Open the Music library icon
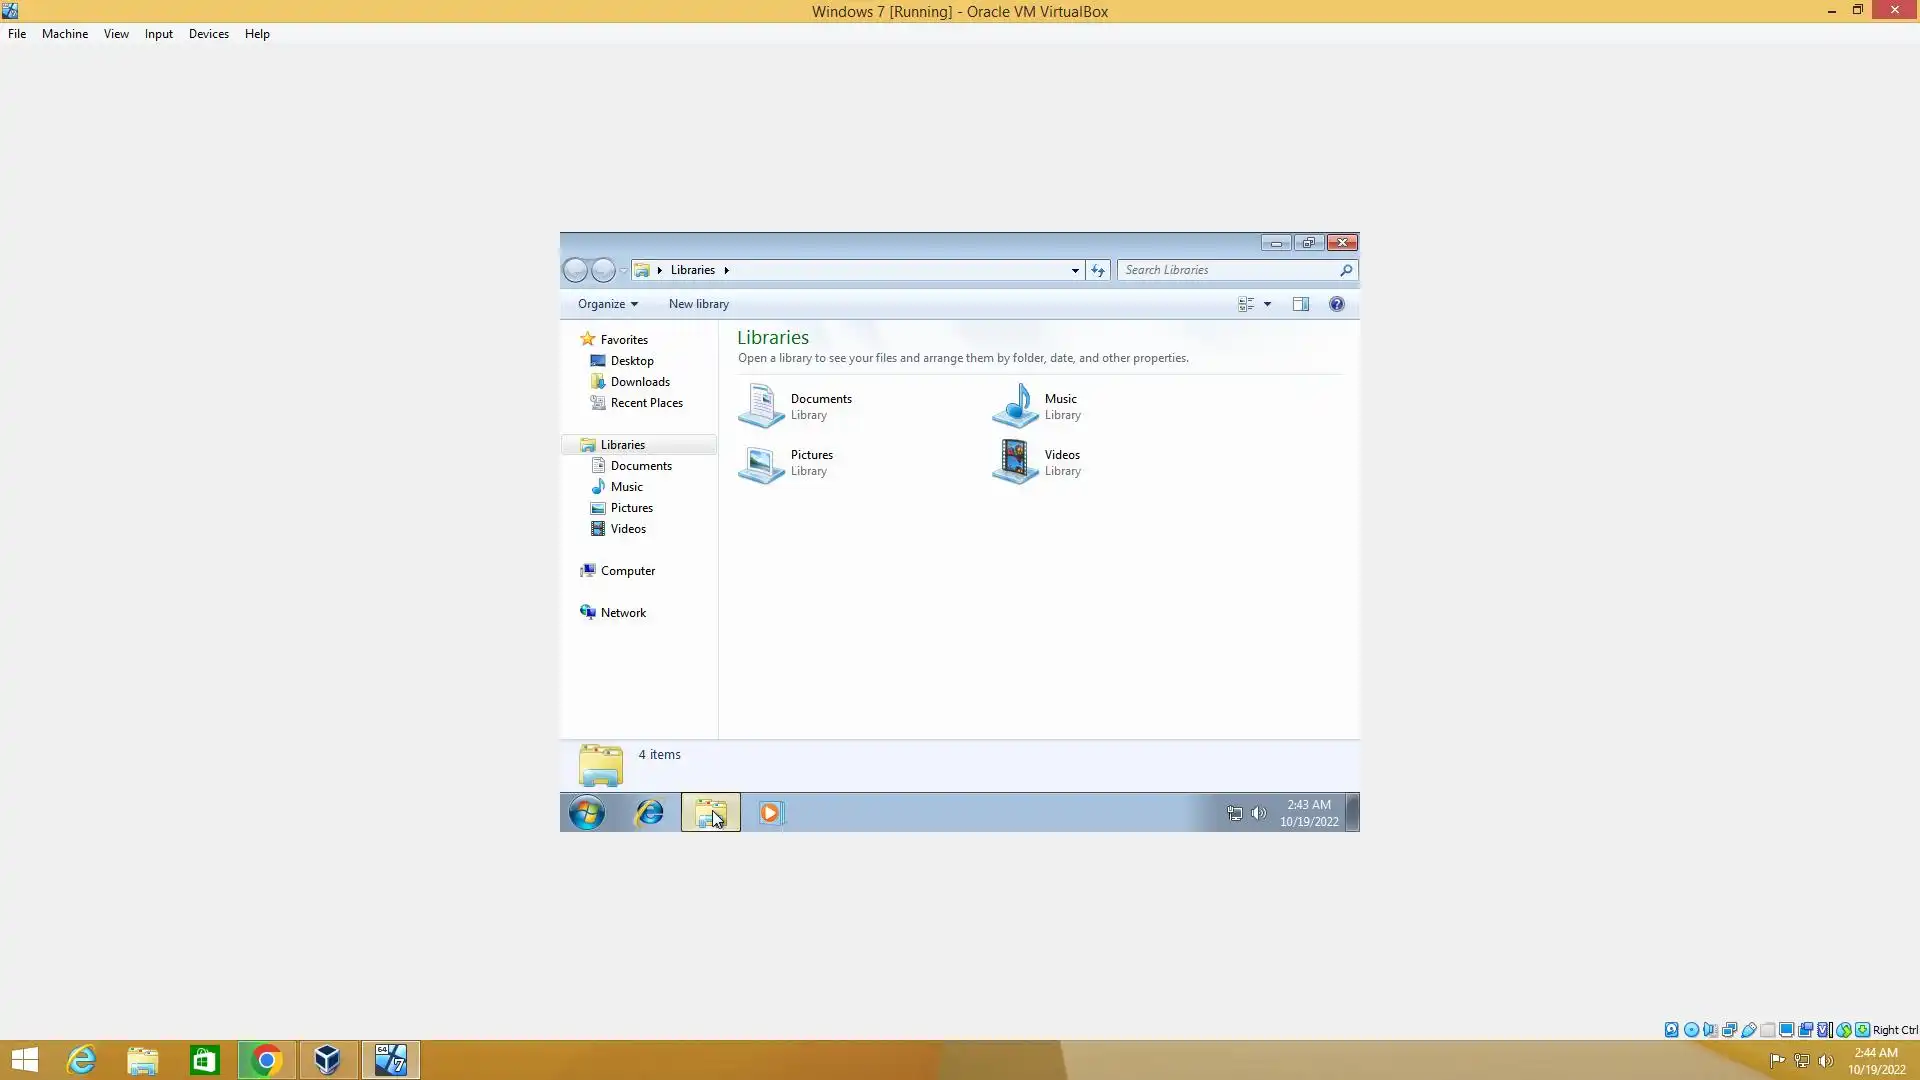Screen dimensions: 1920x1080 1015,406
